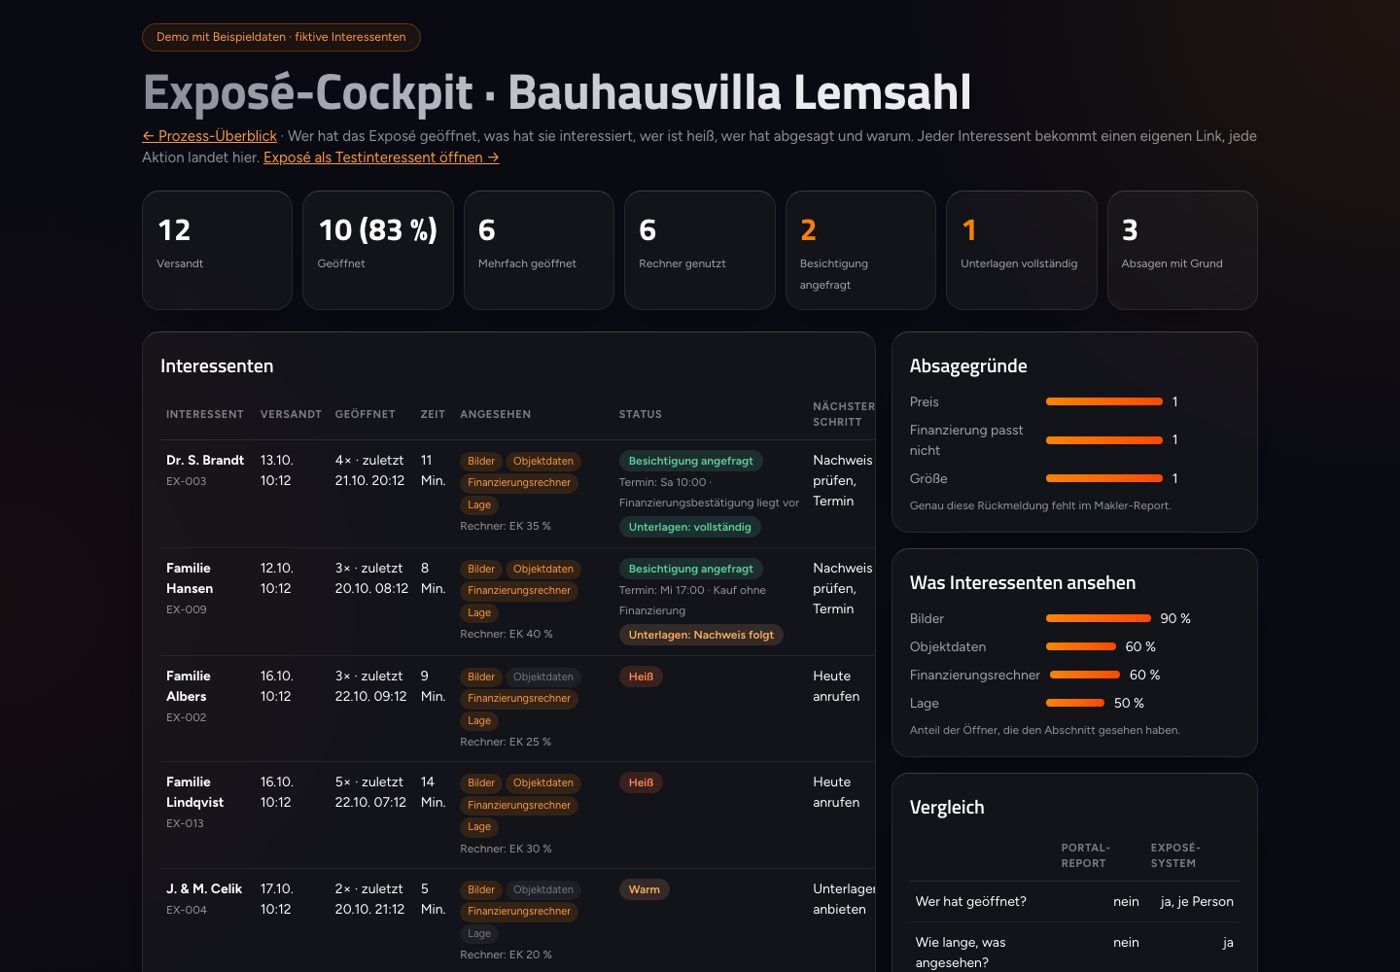Screen dimensions: 1400x972
Task: Click the ZEIT column header
Action: click(433, 414)
